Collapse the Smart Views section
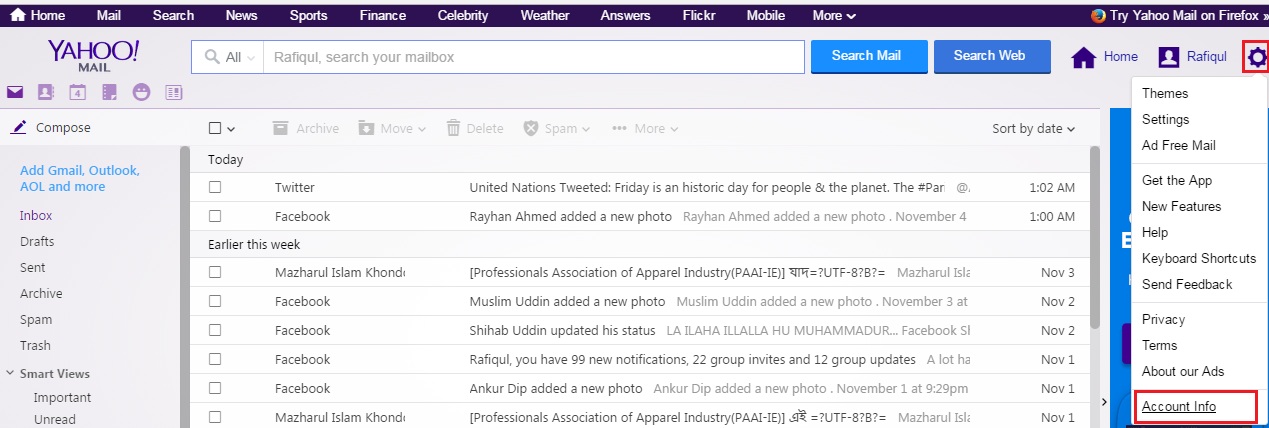Viewport: 1269px width, 428px height. (10, 373)
